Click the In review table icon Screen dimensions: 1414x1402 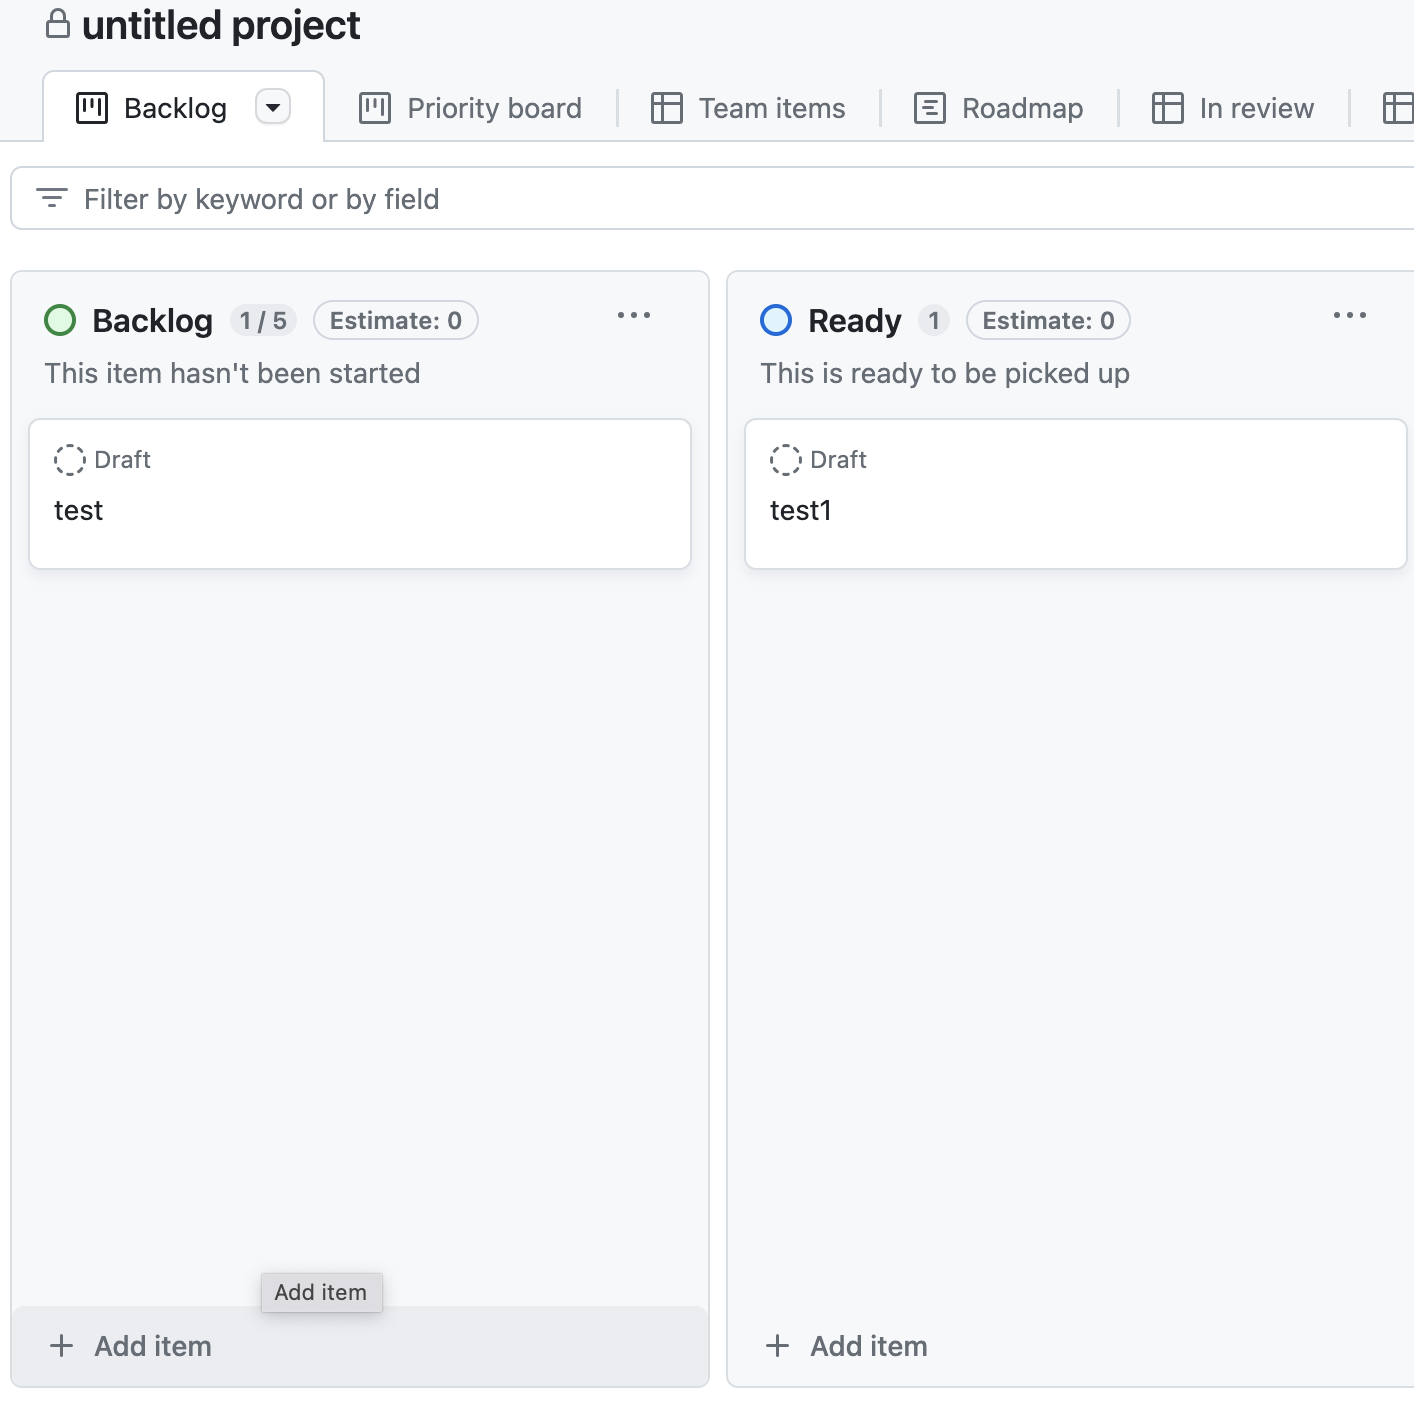1167,108
